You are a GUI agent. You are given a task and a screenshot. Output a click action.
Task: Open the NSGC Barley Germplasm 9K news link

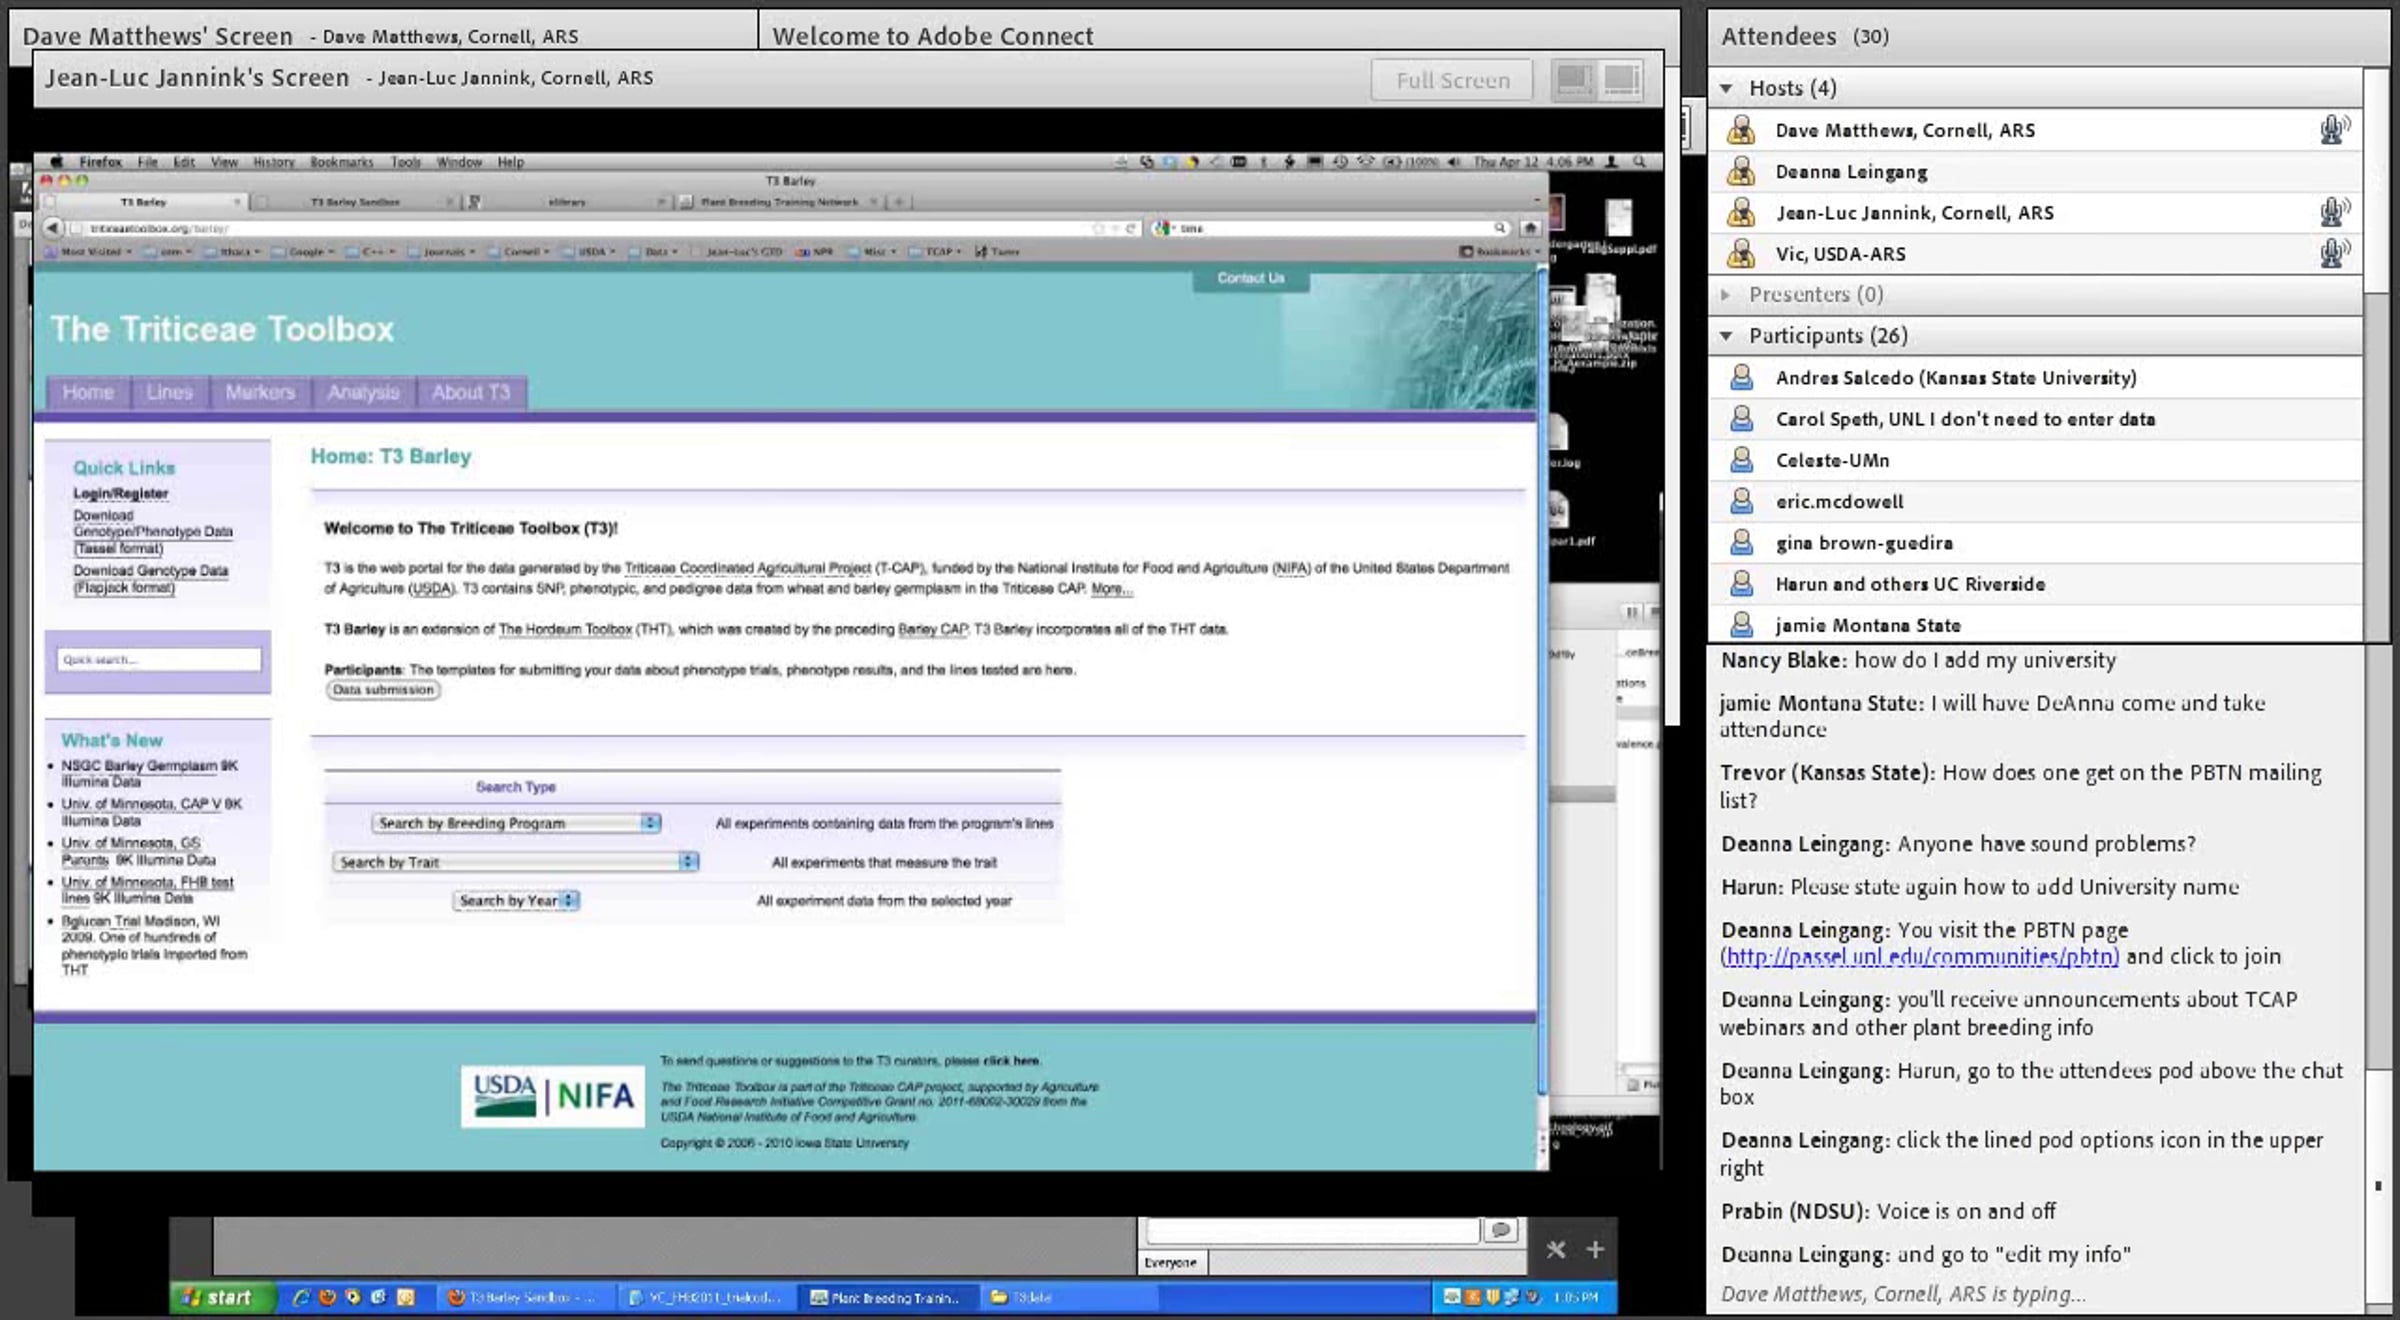click(x=149, y=773)
